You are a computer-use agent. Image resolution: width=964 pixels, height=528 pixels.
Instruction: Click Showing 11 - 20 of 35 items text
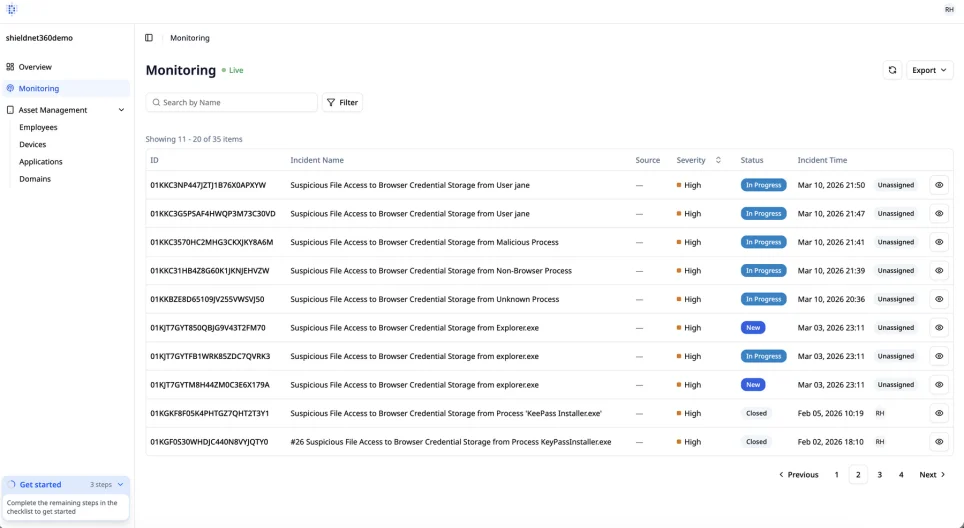pyautogui.click(x=194, y=140)
